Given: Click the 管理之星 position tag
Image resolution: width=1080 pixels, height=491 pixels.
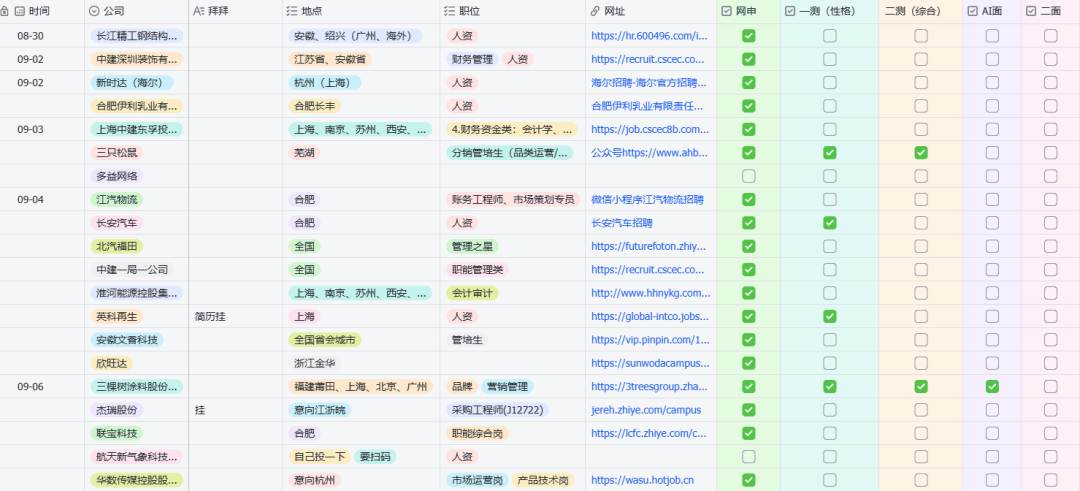Looking at the screenshot, I should tap(472, 247).
